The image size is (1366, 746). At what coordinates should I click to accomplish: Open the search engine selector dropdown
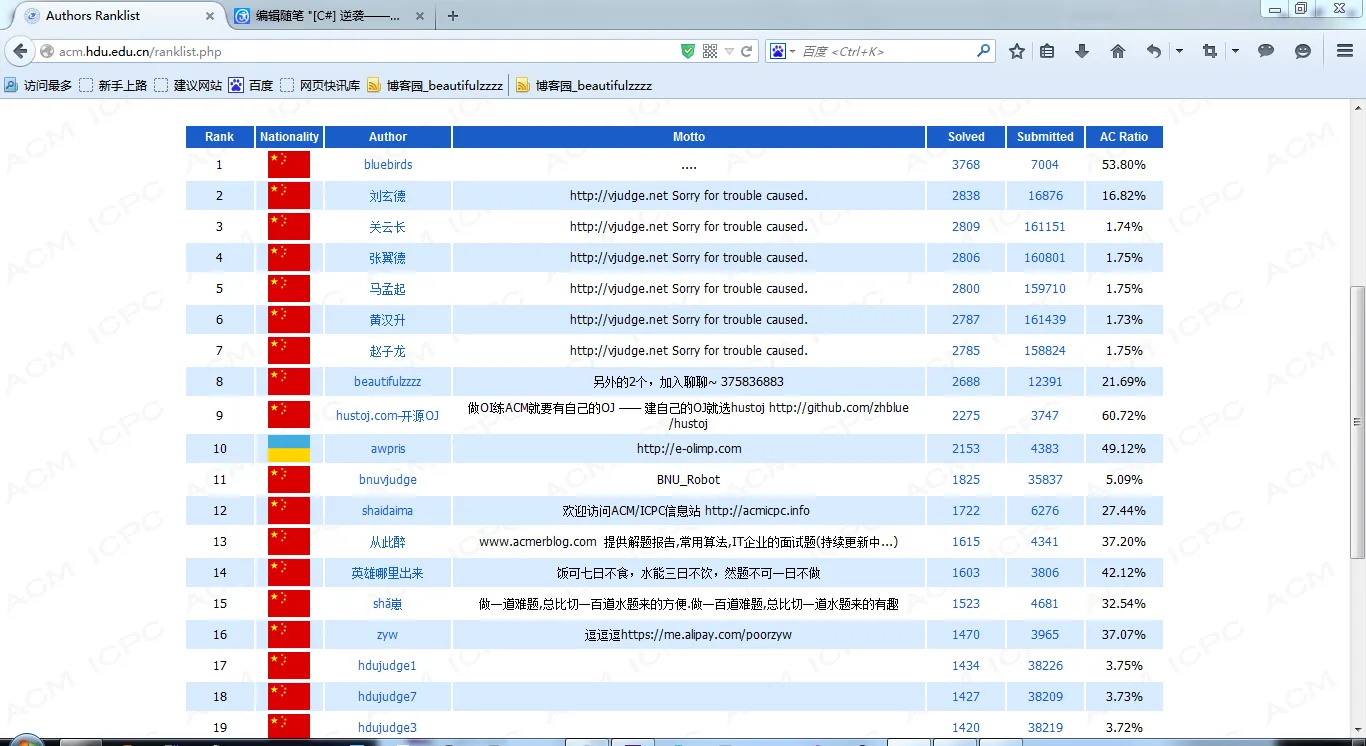tap(782, 51)
